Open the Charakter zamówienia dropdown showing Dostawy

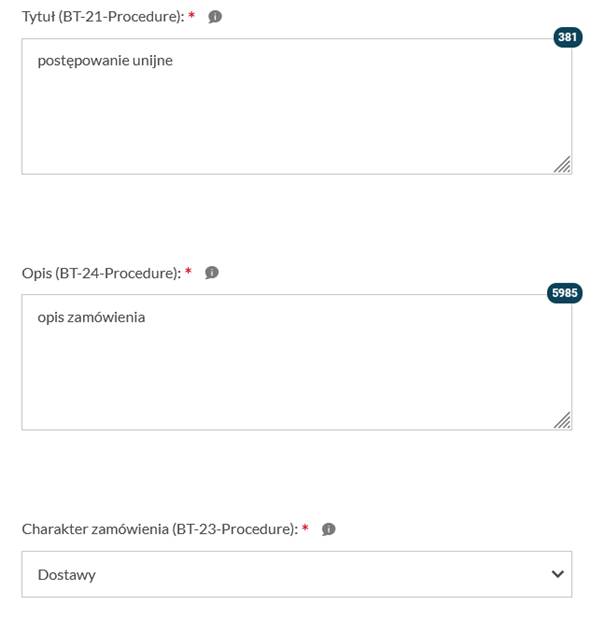point(297,575)
